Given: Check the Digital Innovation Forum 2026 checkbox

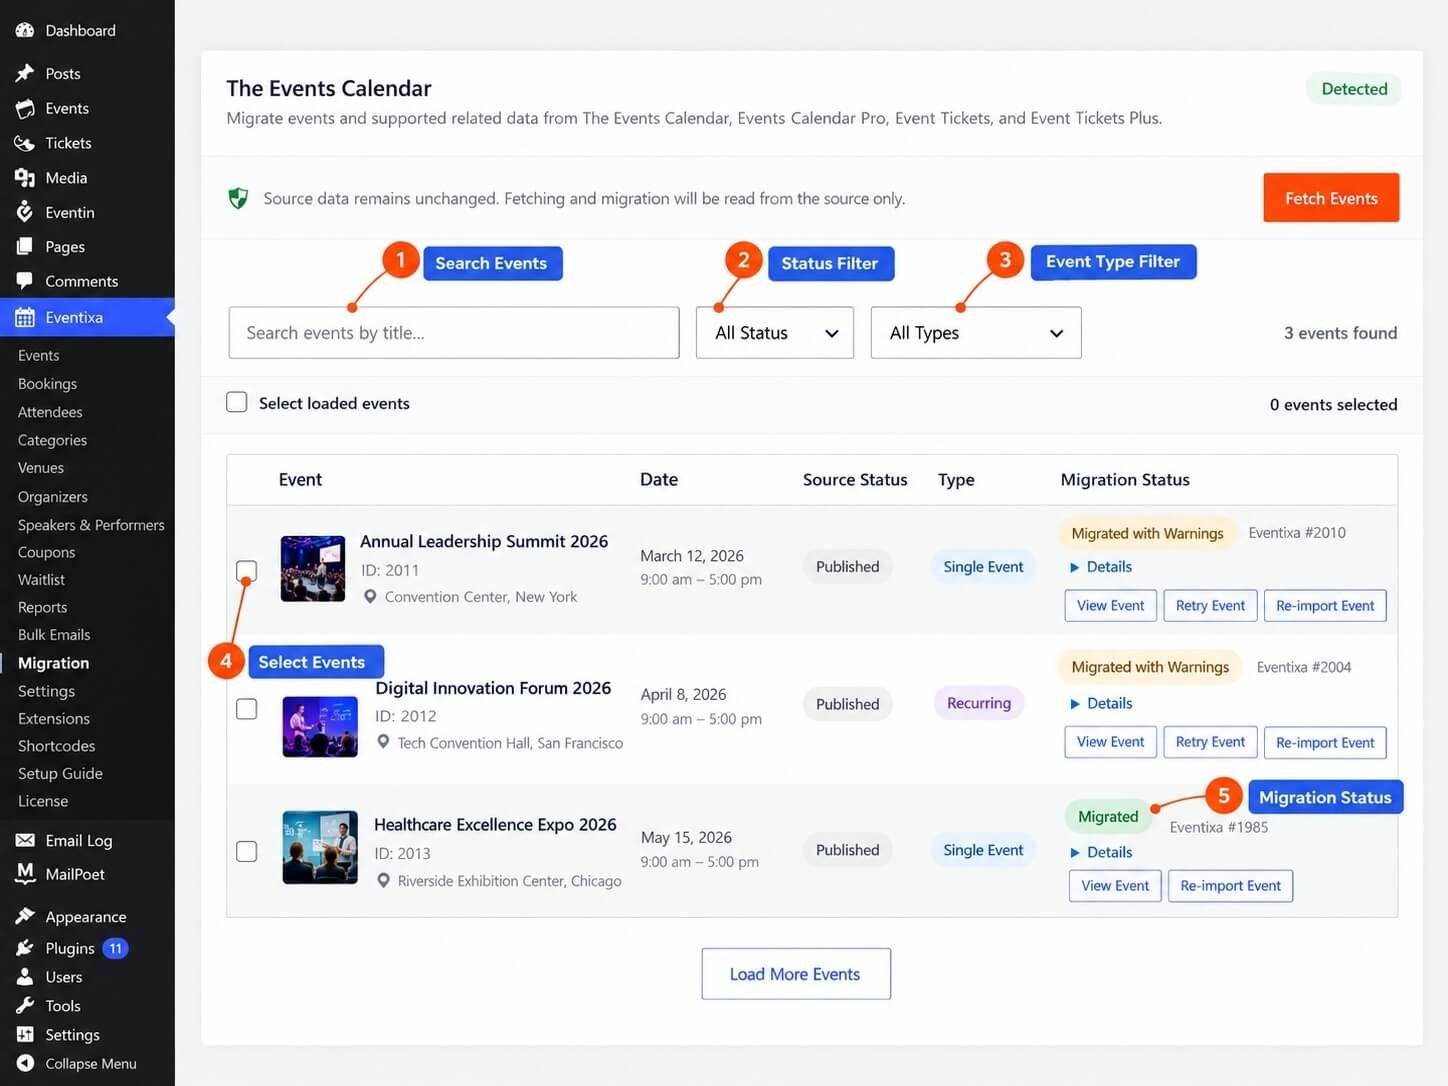Looking at the screenshot, I should point(246,709).
